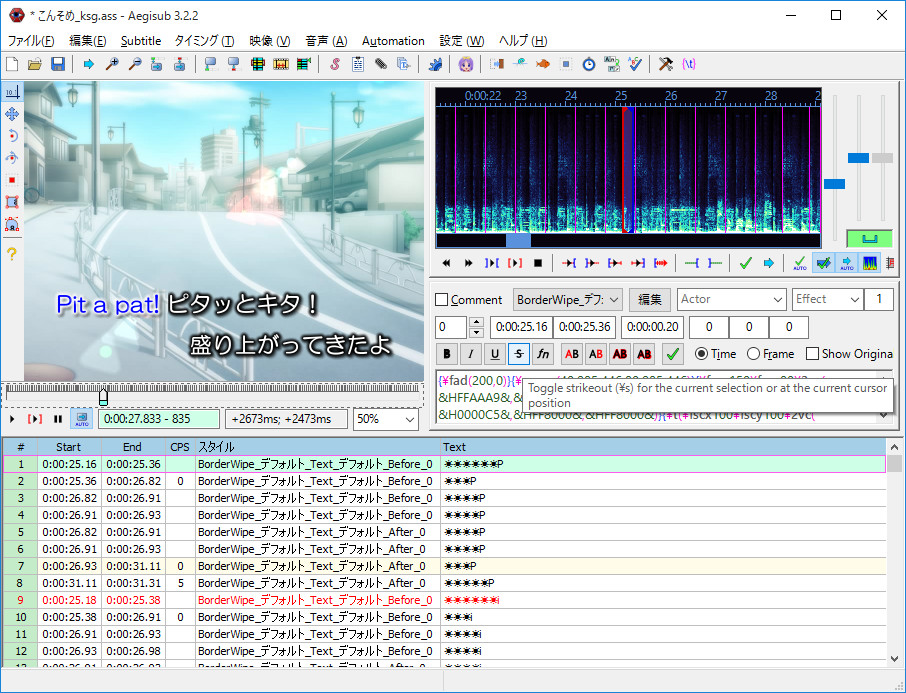Select the Frame radio button
906x693 pixels.
[753, 354]
